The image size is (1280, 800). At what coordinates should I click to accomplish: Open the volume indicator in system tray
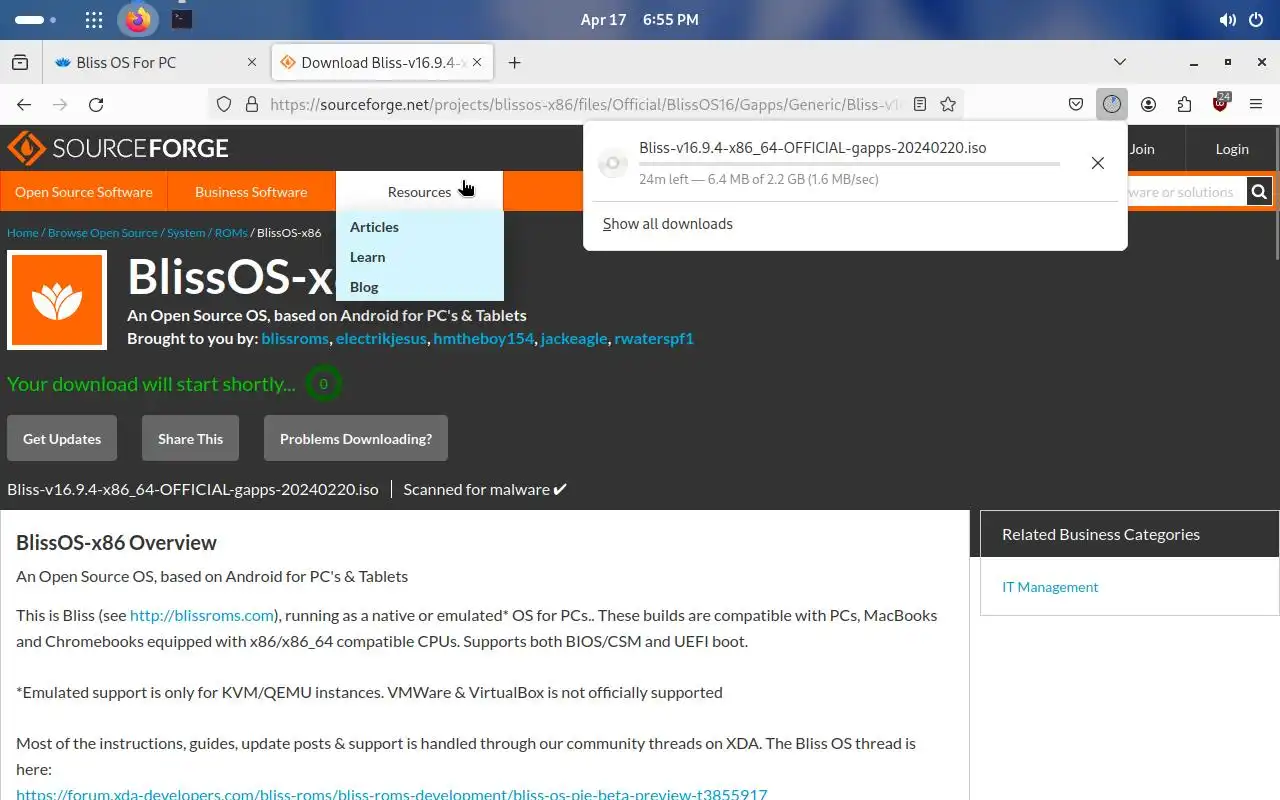click(x=1228, y=20)
